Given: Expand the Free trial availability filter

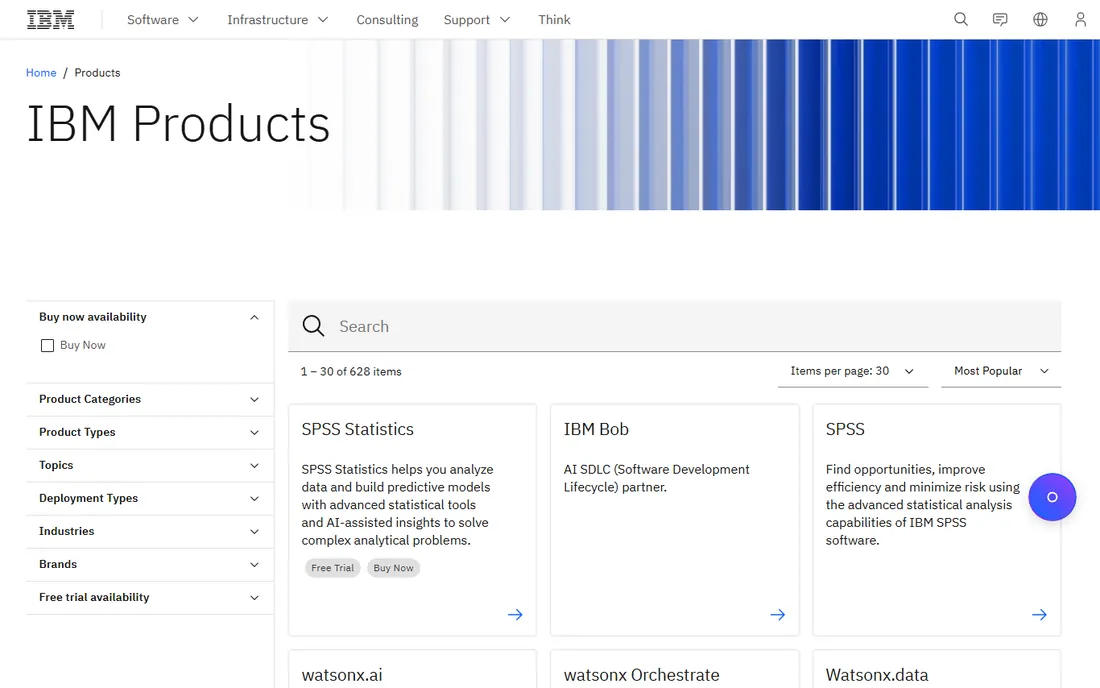Looking at the screenshot, I should point(149,597).
